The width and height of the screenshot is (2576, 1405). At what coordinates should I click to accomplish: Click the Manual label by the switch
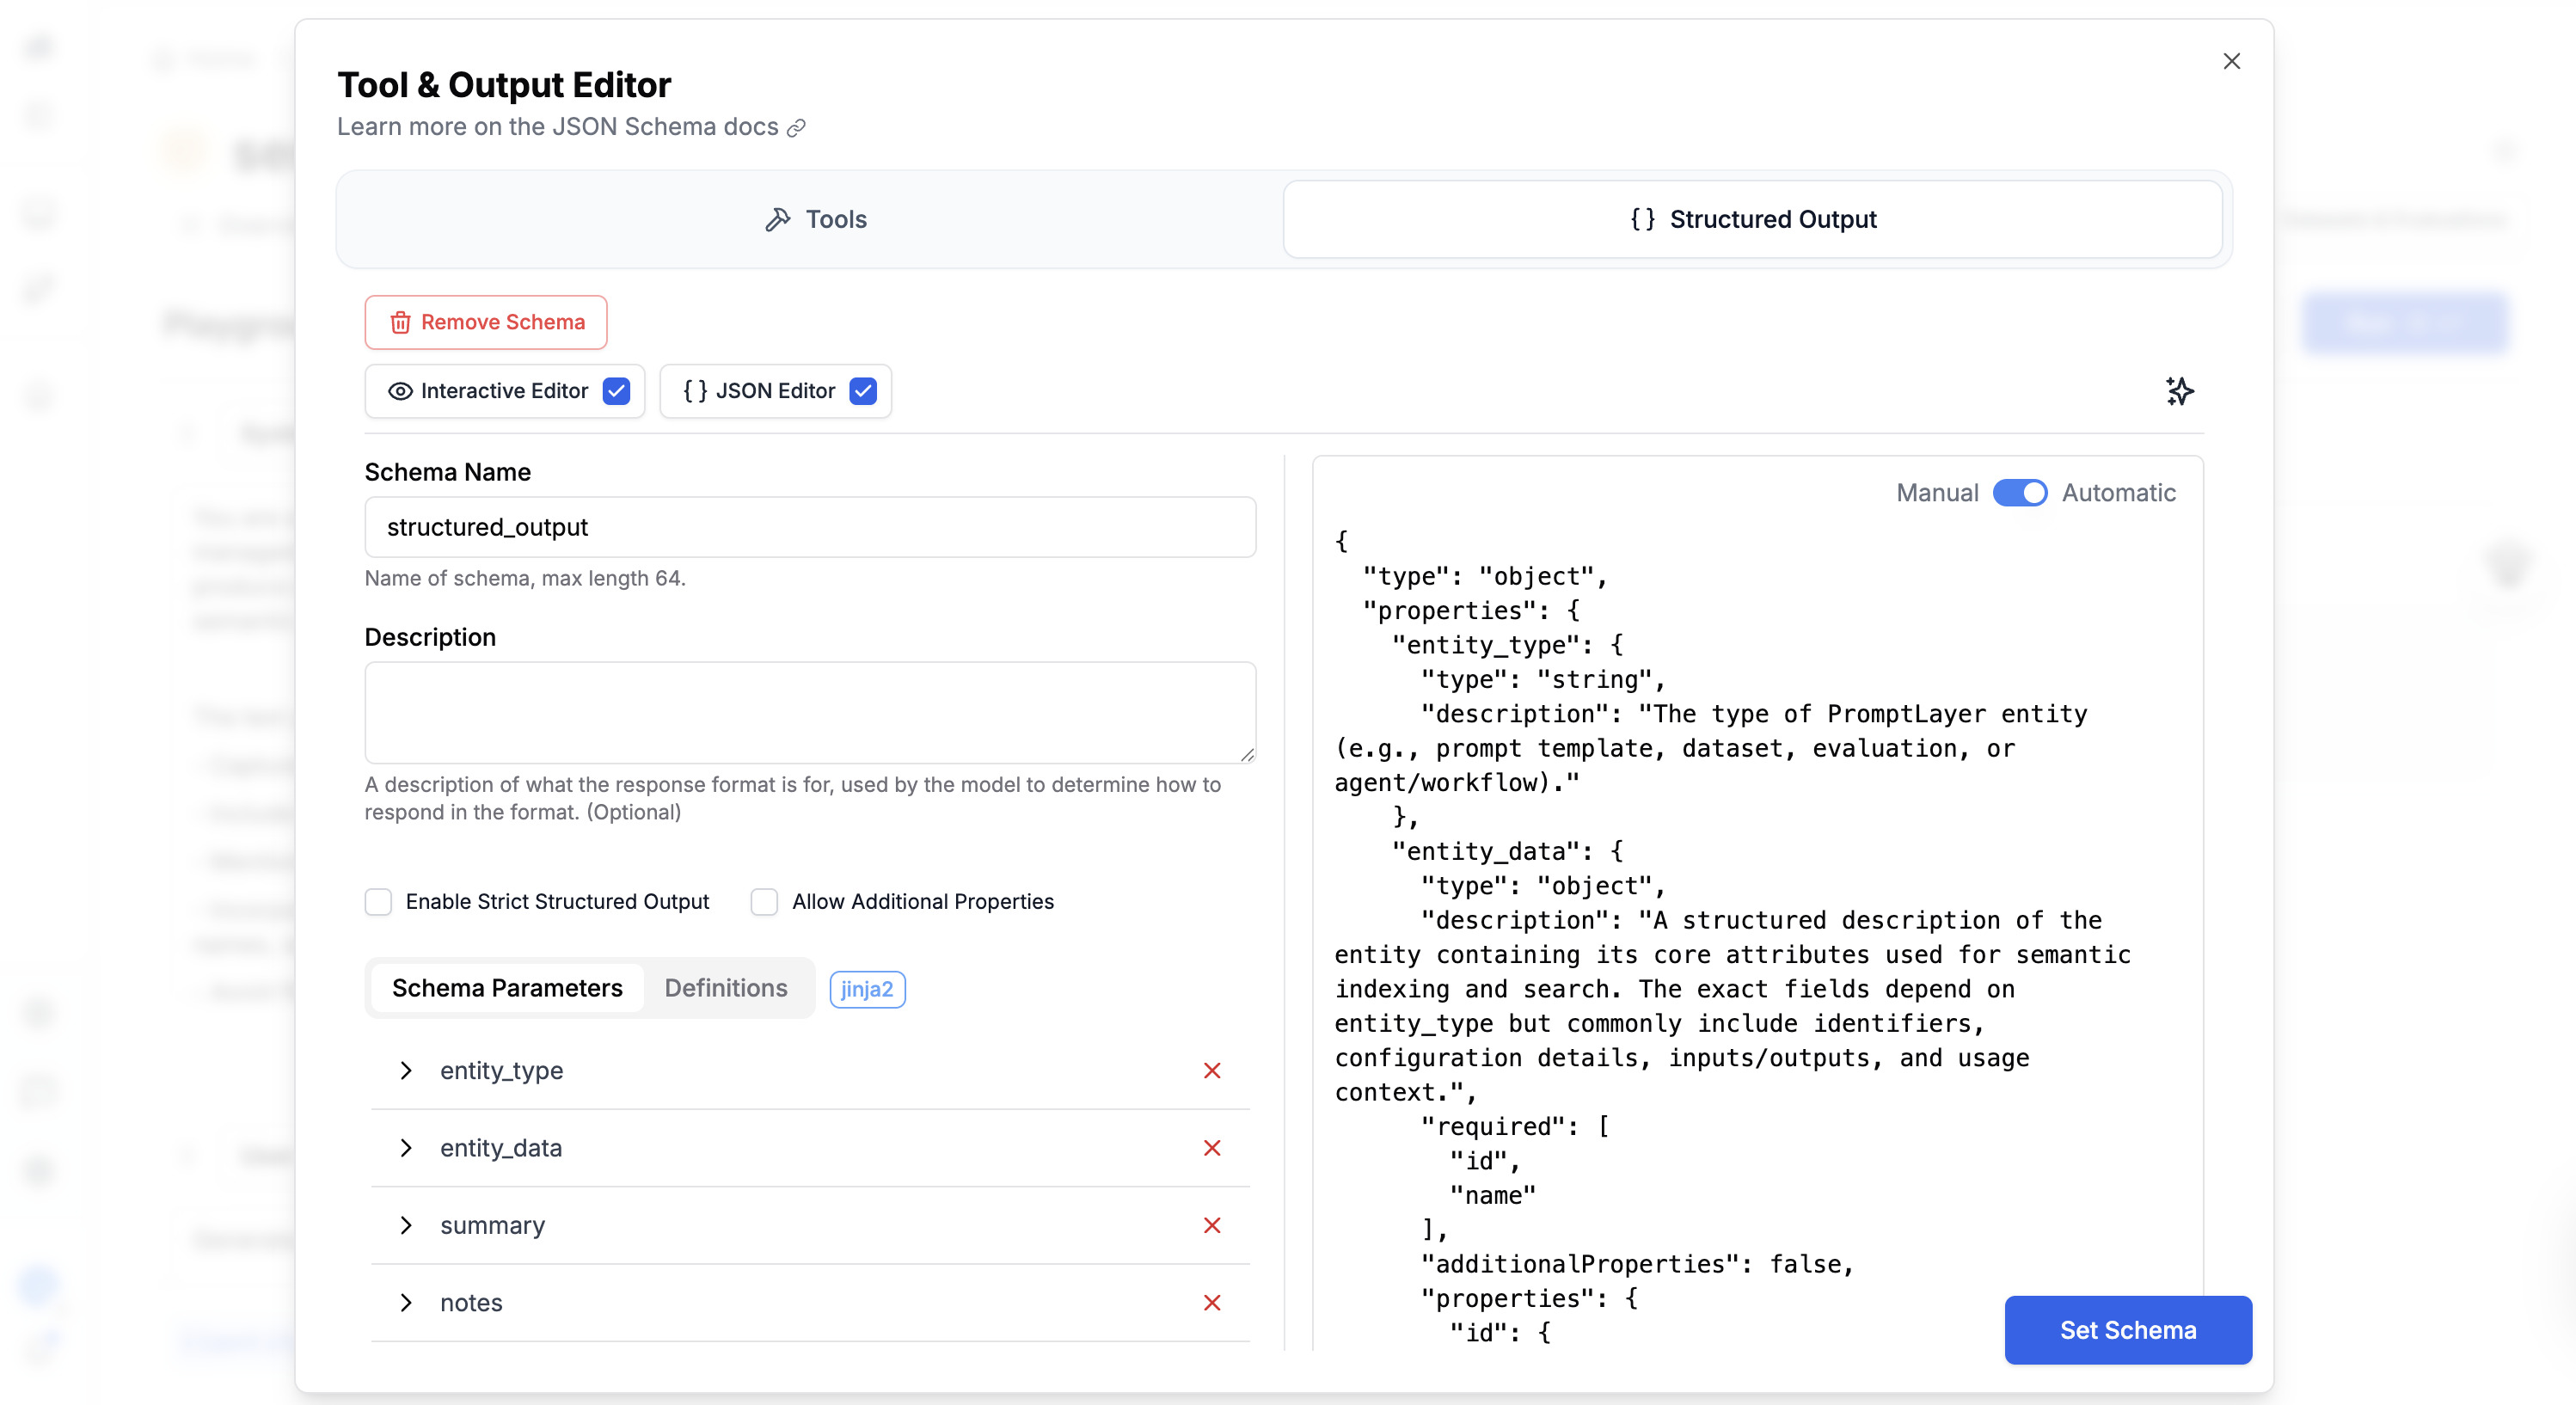point(1937,493)
